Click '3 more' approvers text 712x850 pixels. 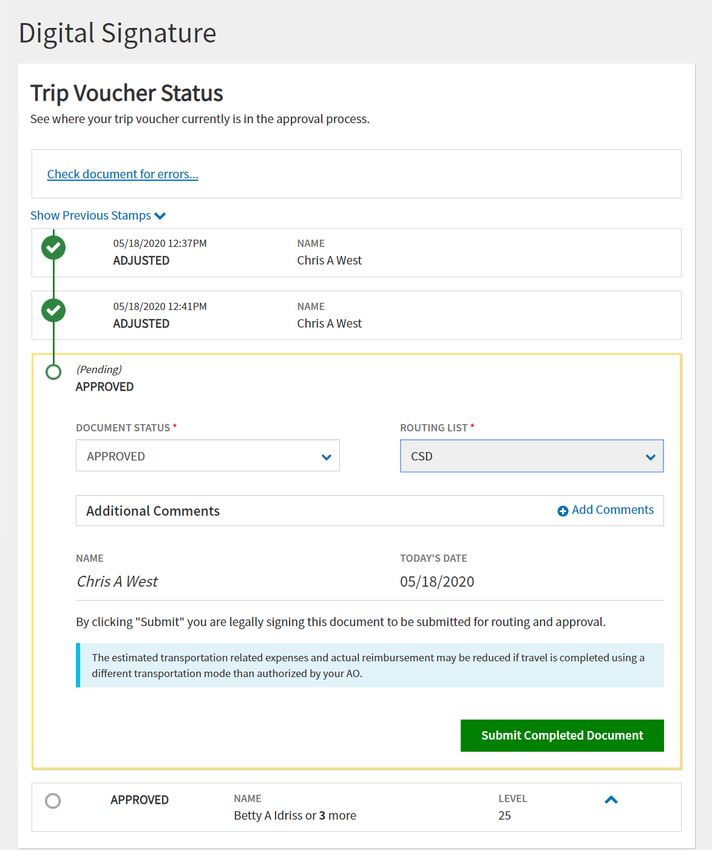[x=337, y=815]
